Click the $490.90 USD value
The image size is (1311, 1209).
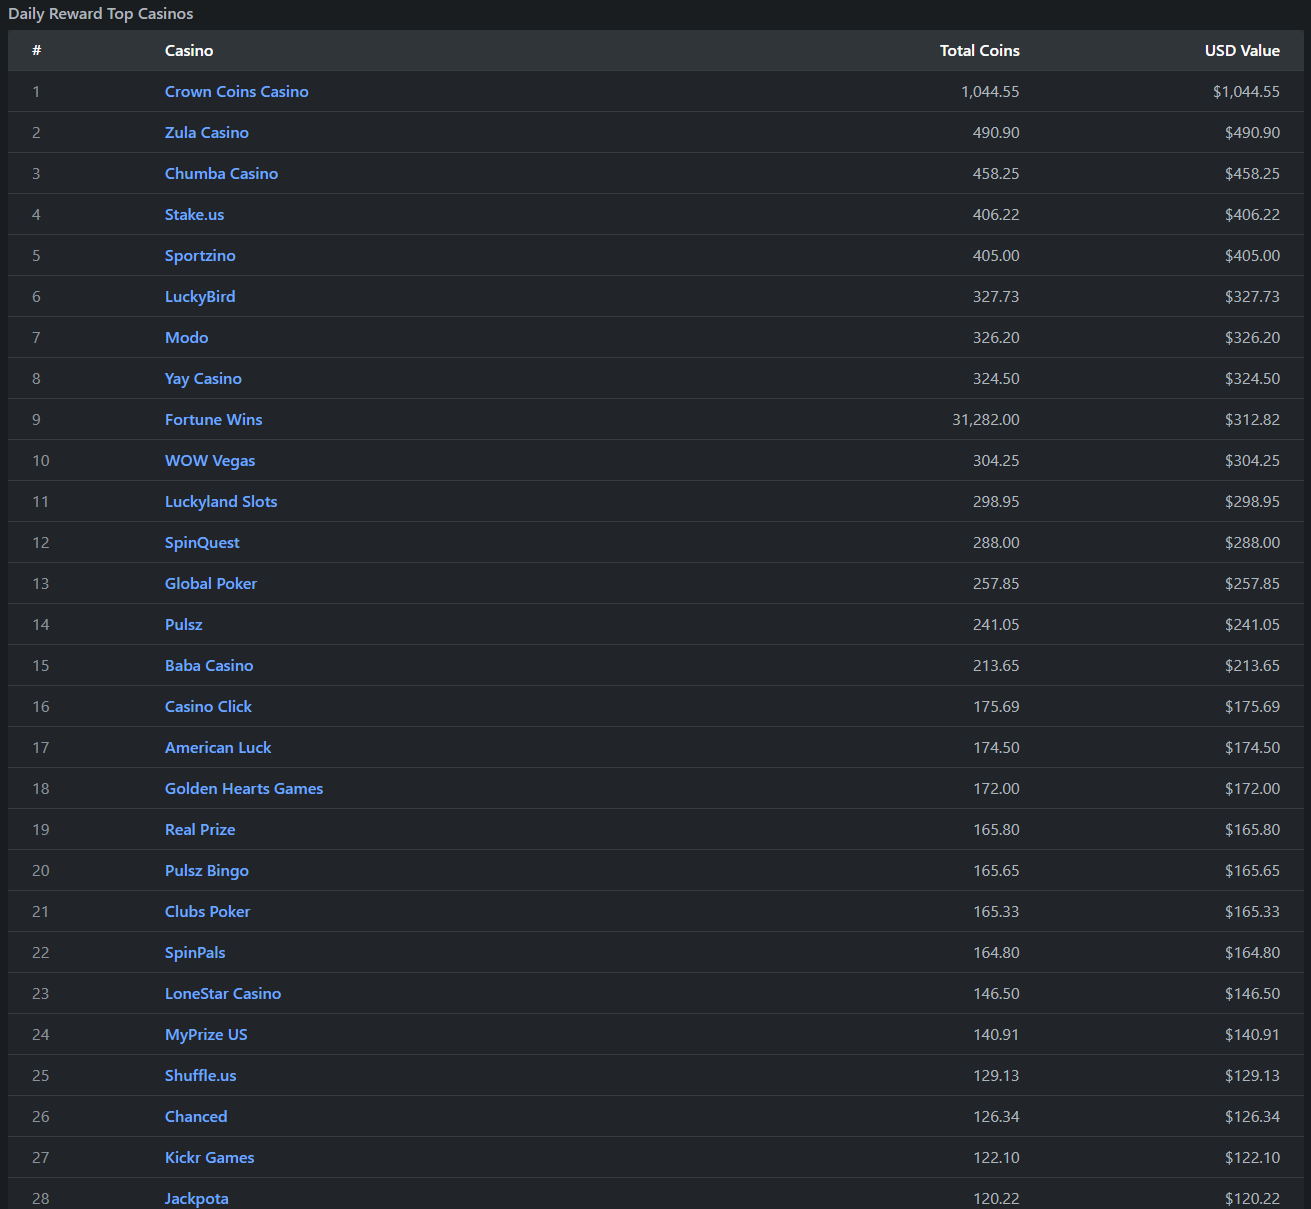(1252, 132)
